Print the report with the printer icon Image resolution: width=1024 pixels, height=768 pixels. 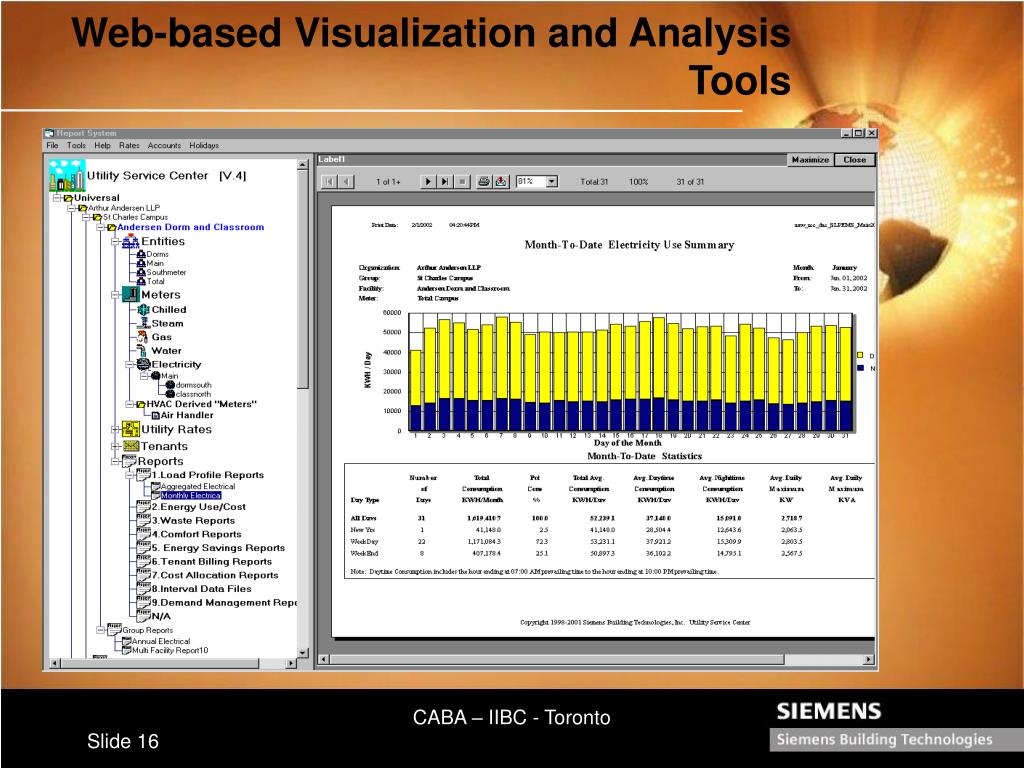[483, 182]
